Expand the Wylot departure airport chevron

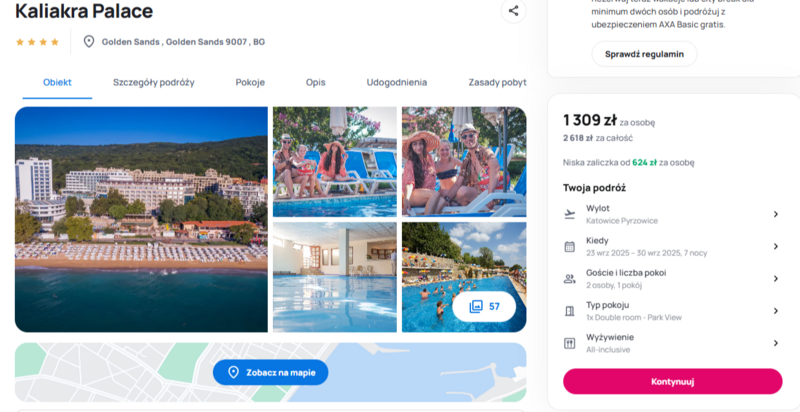(776, 214)
